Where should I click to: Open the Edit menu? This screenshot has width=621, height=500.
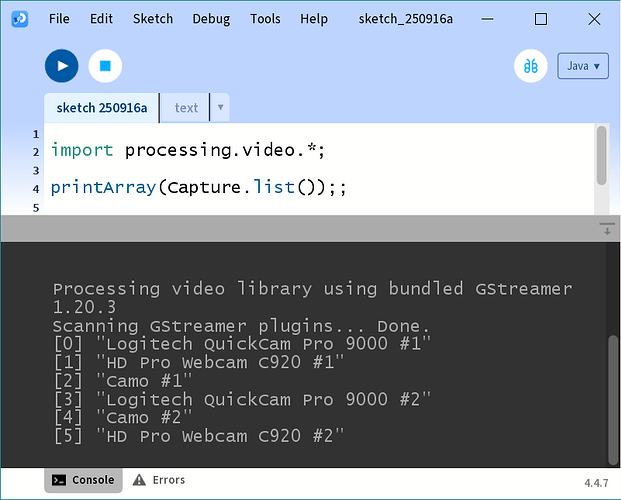pos(101,18)
